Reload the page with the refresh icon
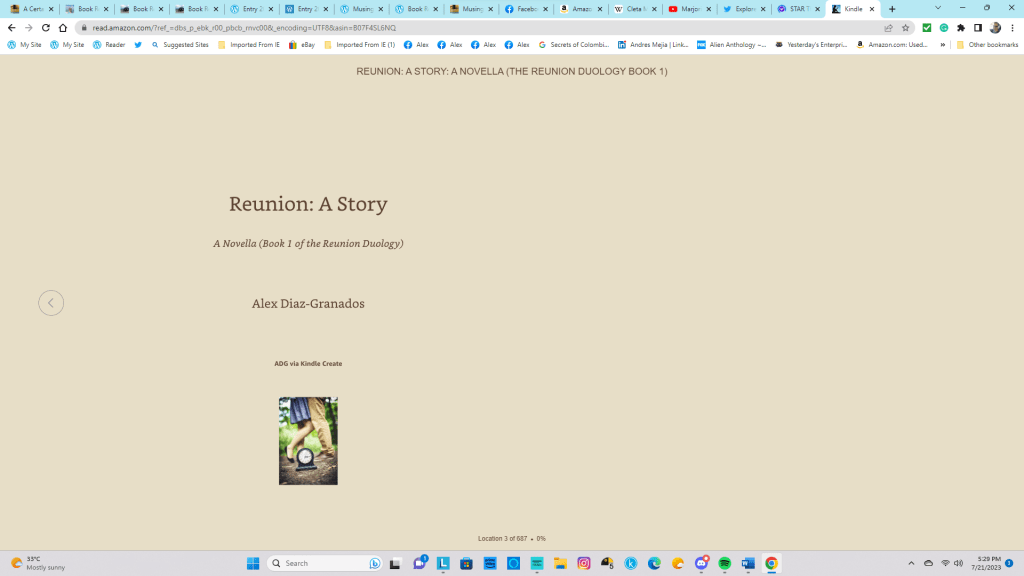This screenshot has height=576, width=1024. 46,28
